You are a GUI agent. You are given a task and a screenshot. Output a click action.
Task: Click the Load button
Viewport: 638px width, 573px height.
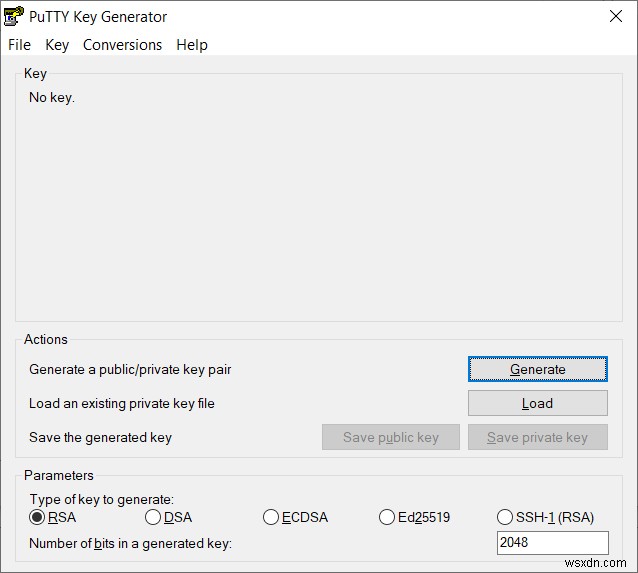click(537, 403)
